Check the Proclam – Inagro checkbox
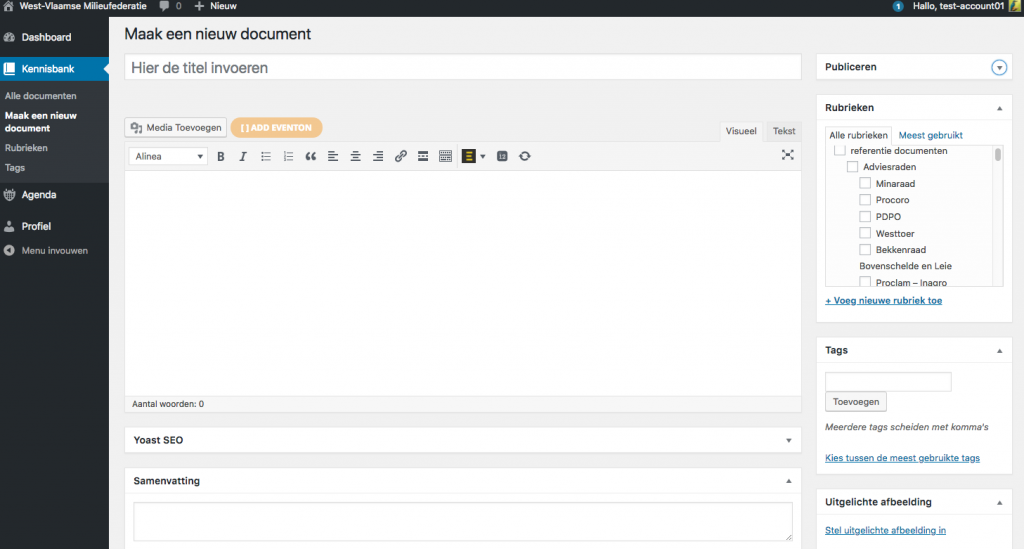The width and height of the screenshot is (1024, 549). click(x=865, y=282)
